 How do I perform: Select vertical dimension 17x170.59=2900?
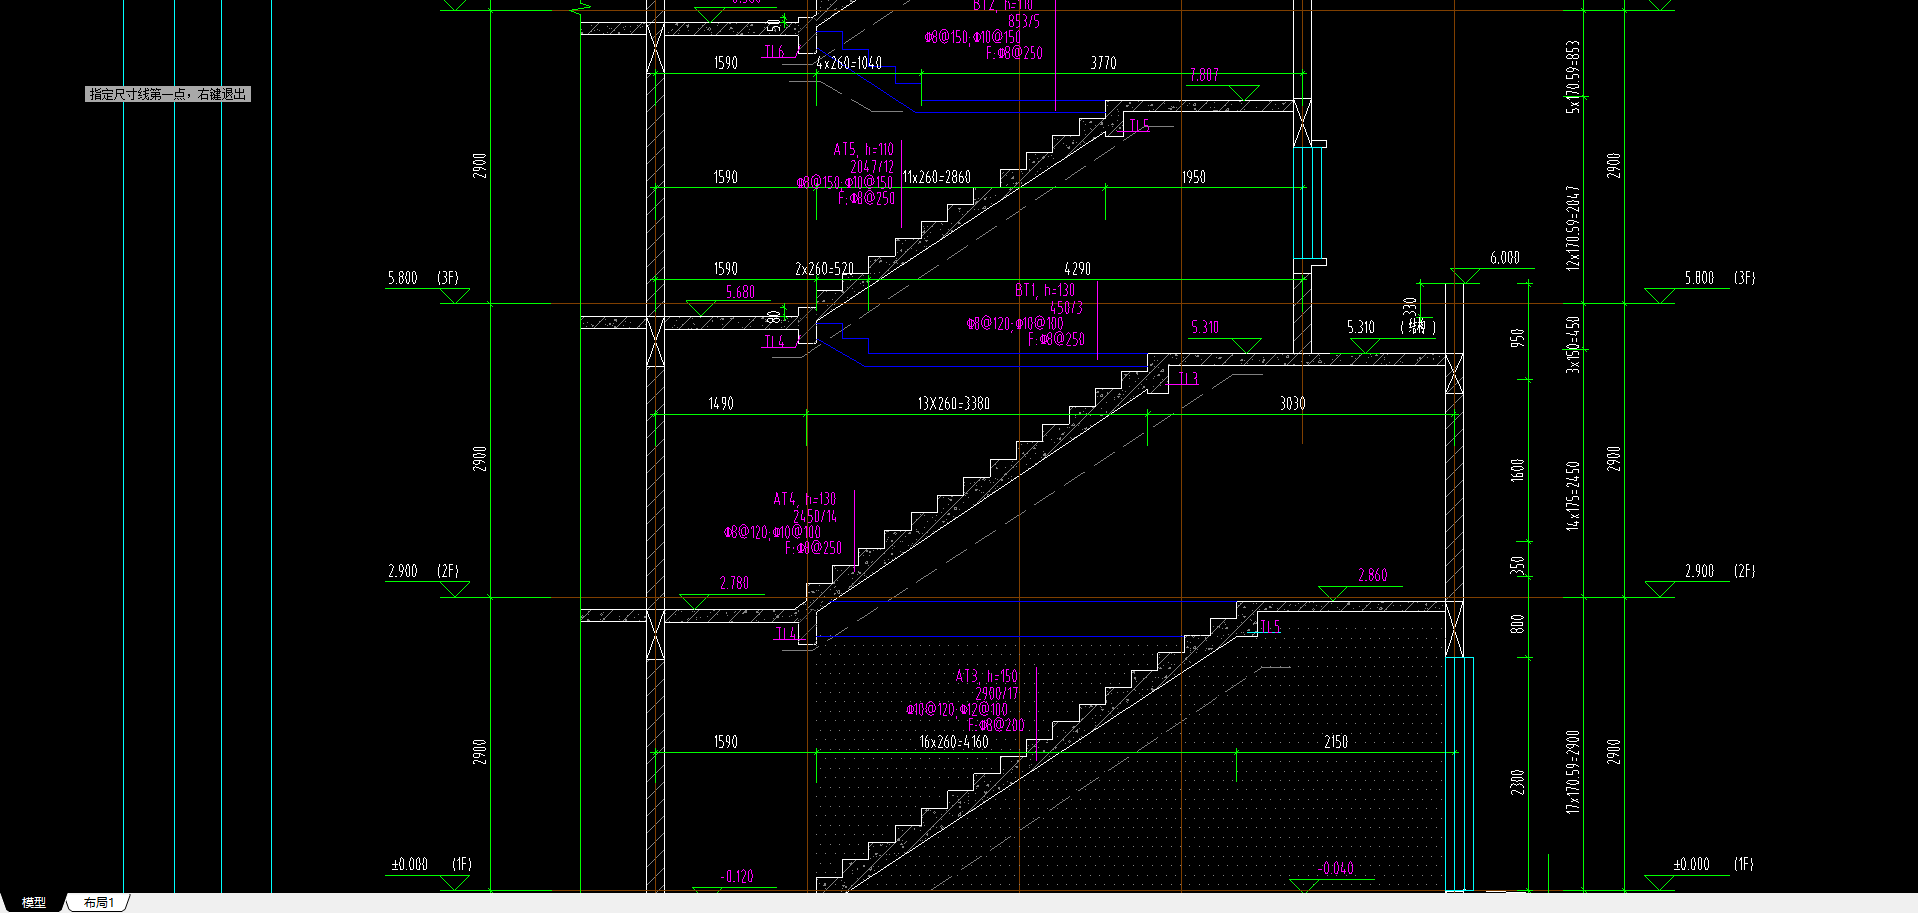tap(1573, 772)
